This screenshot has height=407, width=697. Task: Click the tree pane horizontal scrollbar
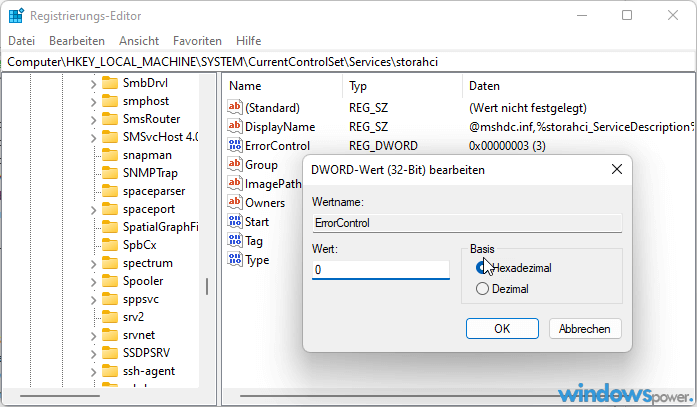tap(60, 395)
